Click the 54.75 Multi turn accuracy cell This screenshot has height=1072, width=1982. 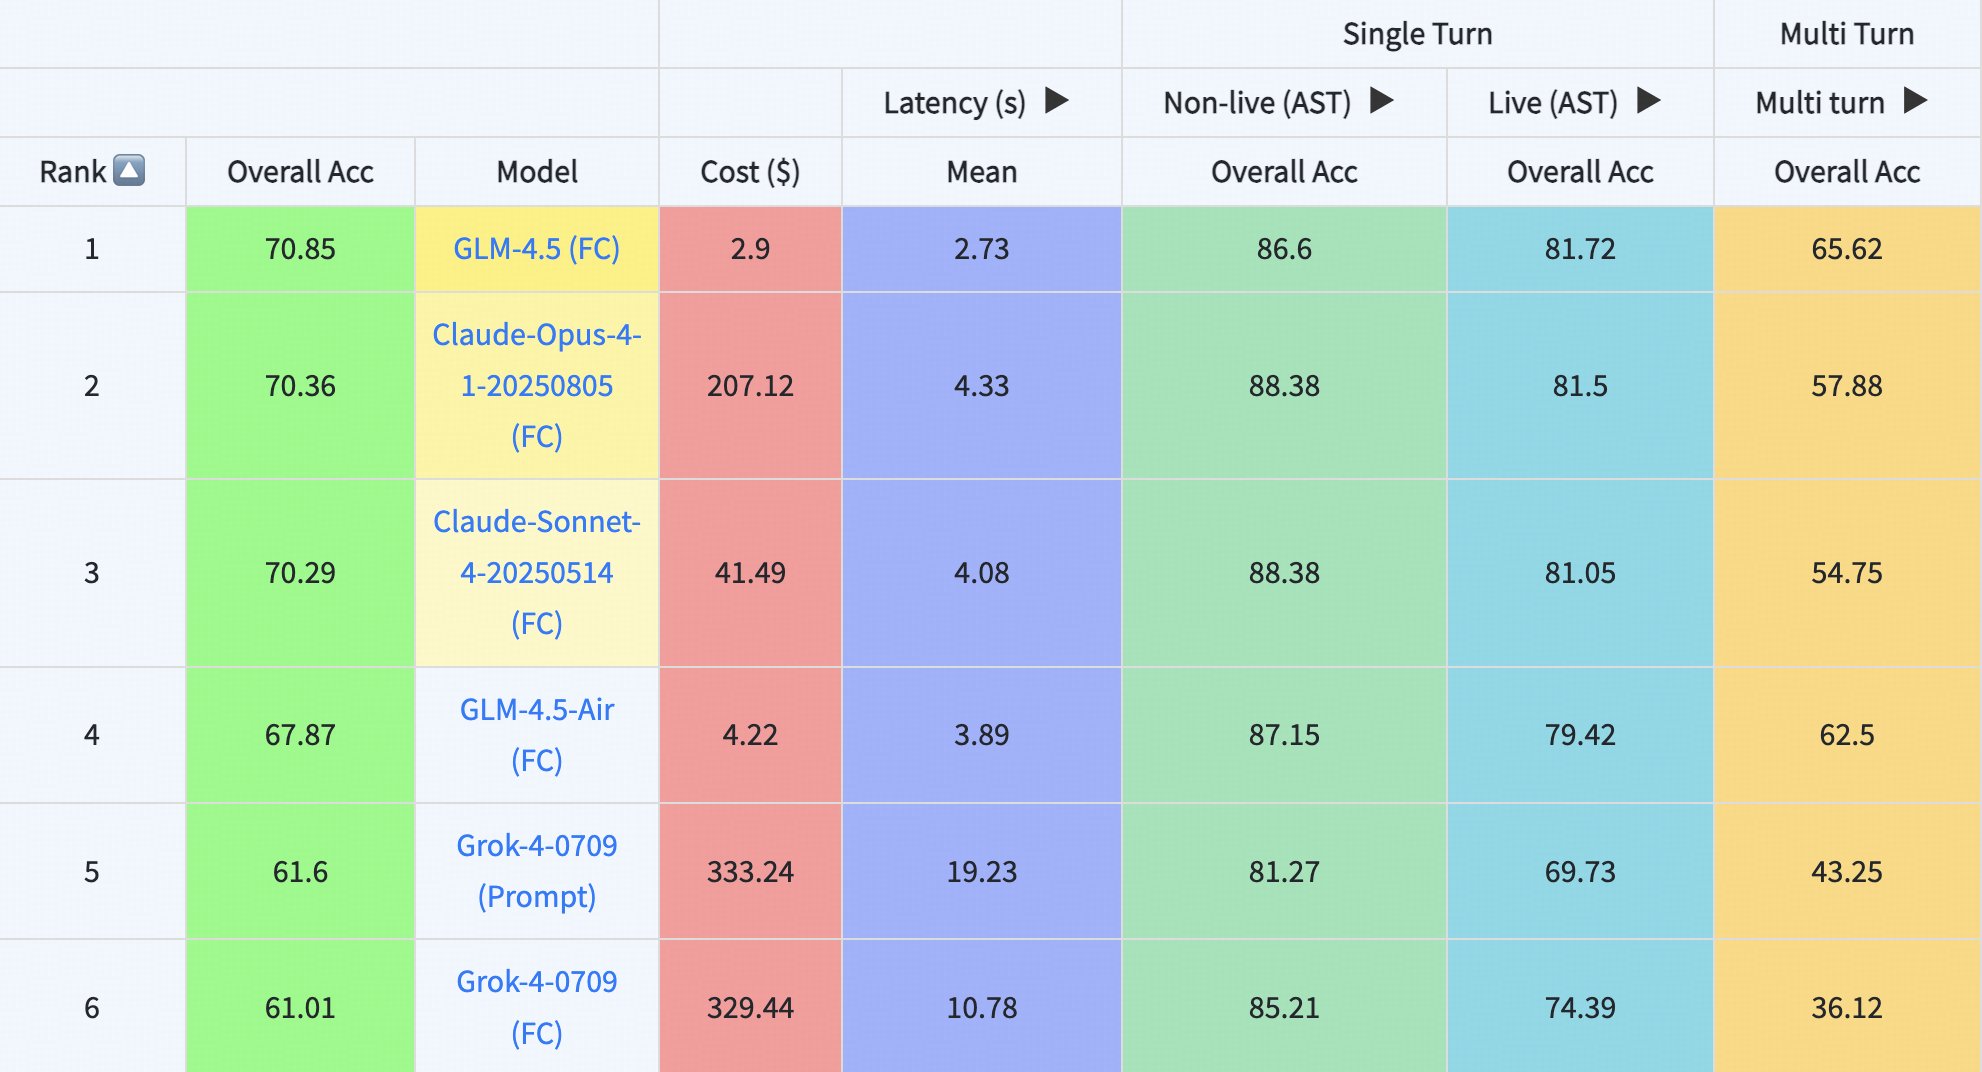coord(1847,572)
